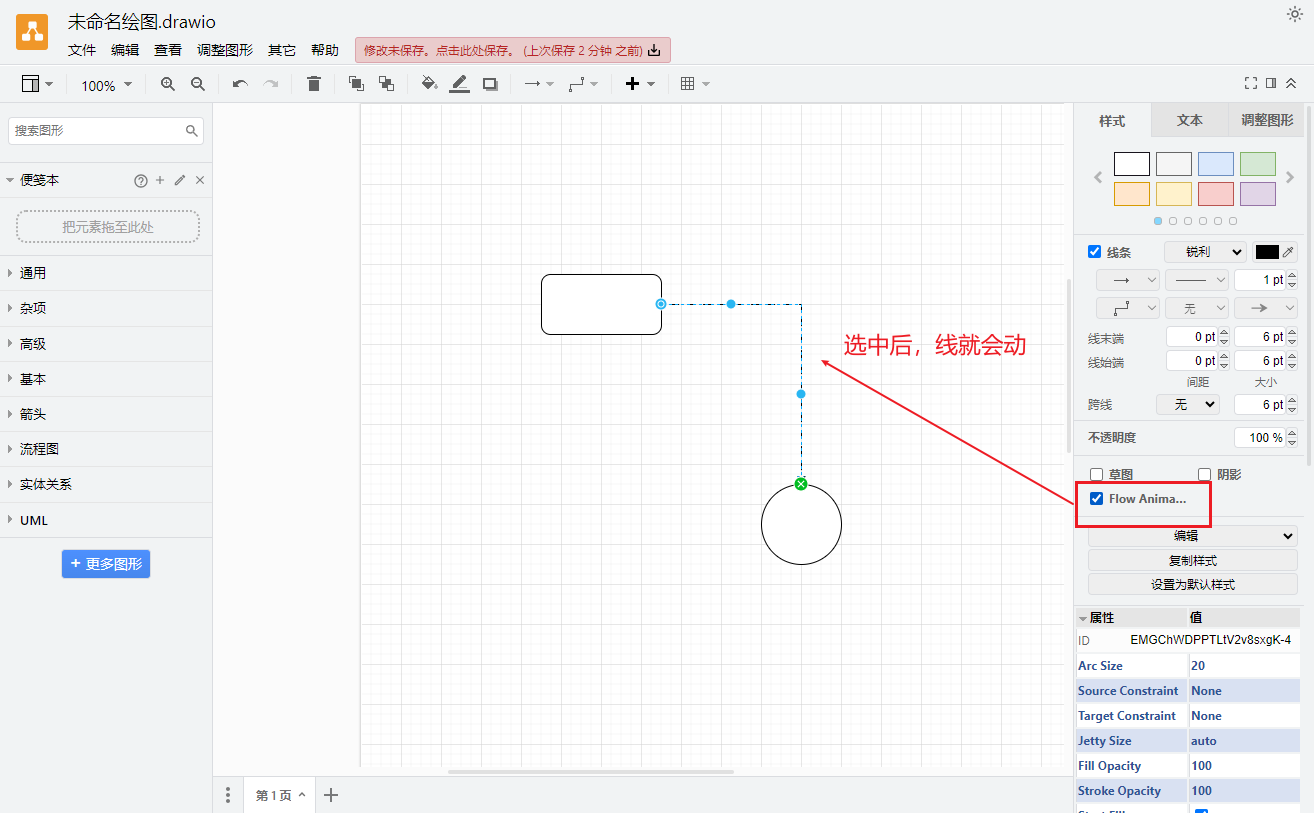
Task: Open the pages menu three-dot icon
Action: (228, 795)
